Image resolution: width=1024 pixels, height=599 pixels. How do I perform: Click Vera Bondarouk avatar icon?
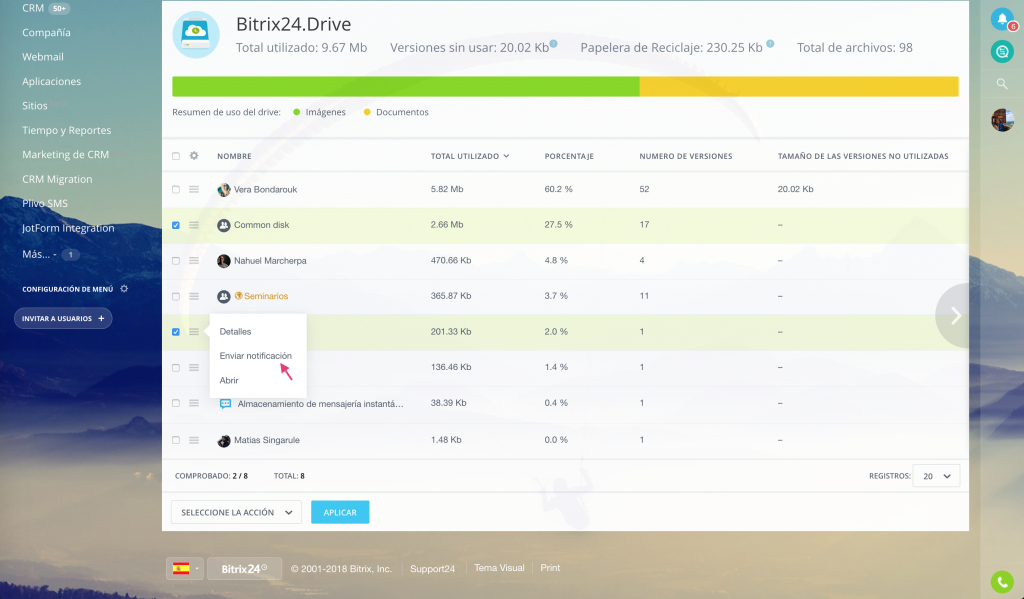(x=223, y=189)
